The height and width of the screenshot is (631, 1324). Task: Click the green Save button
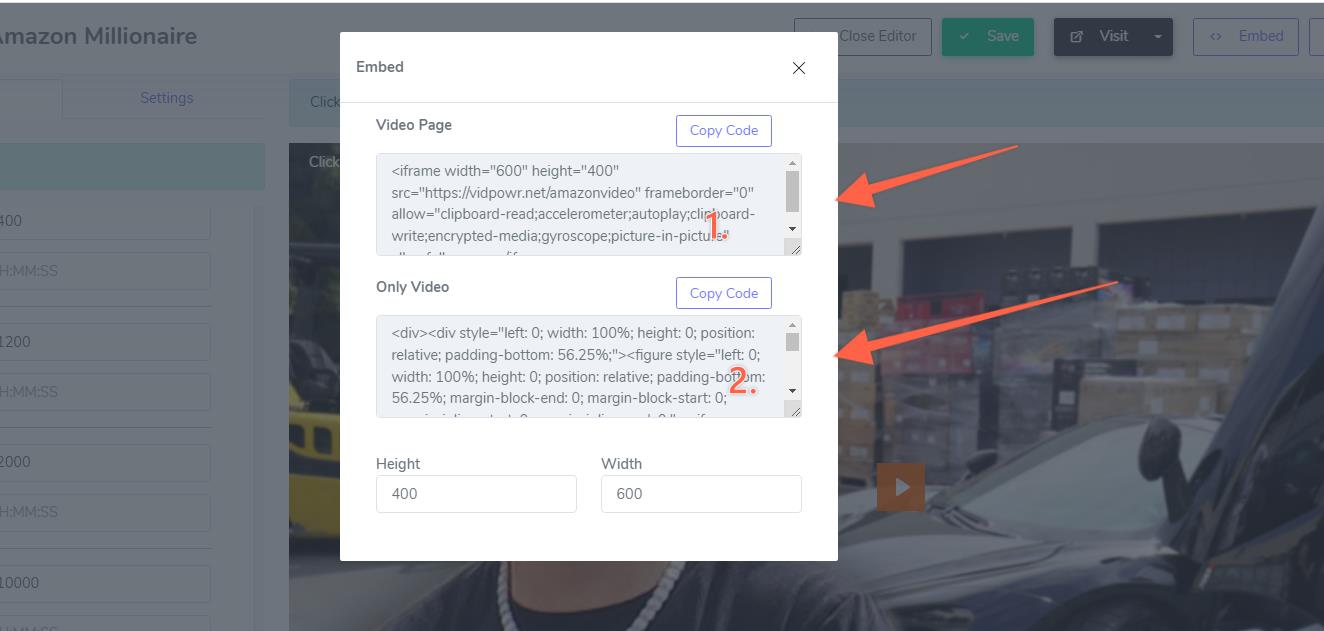(988, 37)
